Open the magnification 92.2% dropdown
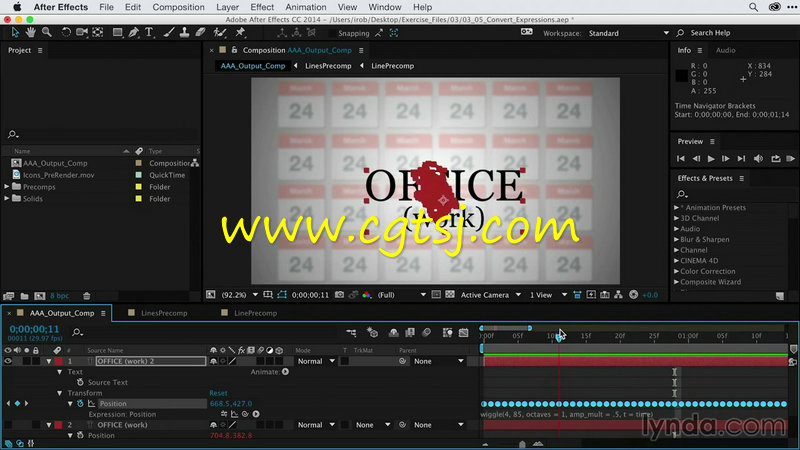This screenshot has width=800, height=450. [x=239, y=295]
